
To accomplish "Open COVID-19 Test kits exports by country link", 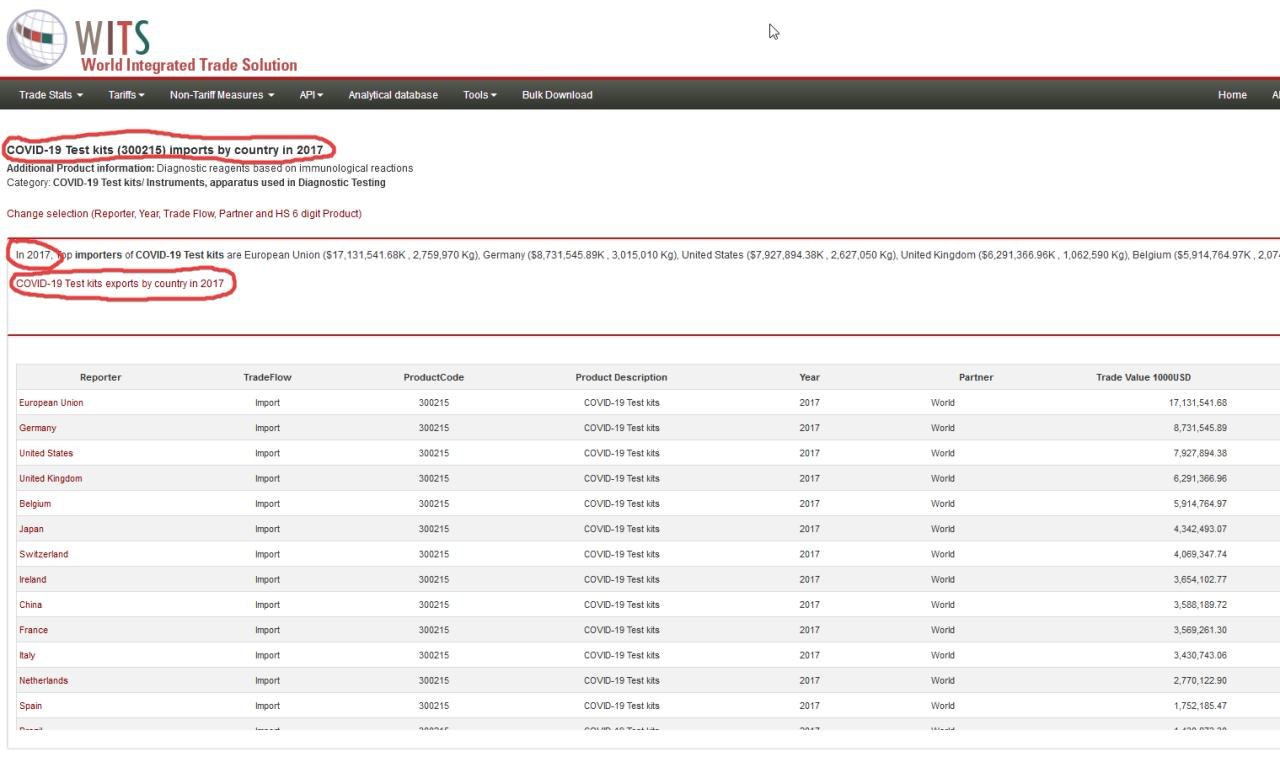I will pos(120,284).
